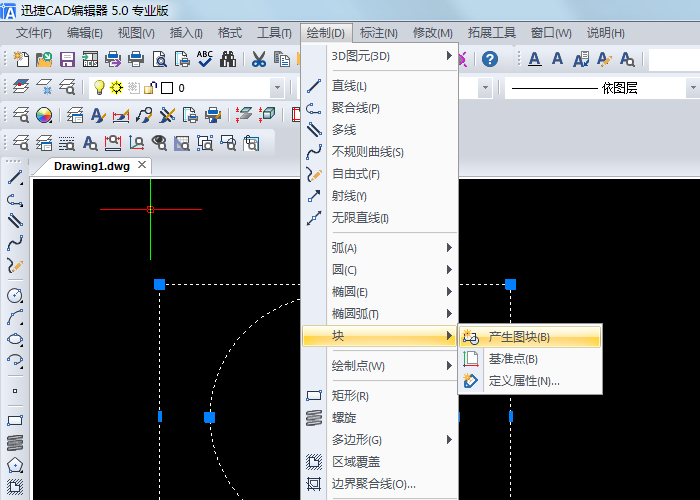Select the Line tool in left toolbar
This screenshot has height=500, width=700.
click(x=15, y=178)
